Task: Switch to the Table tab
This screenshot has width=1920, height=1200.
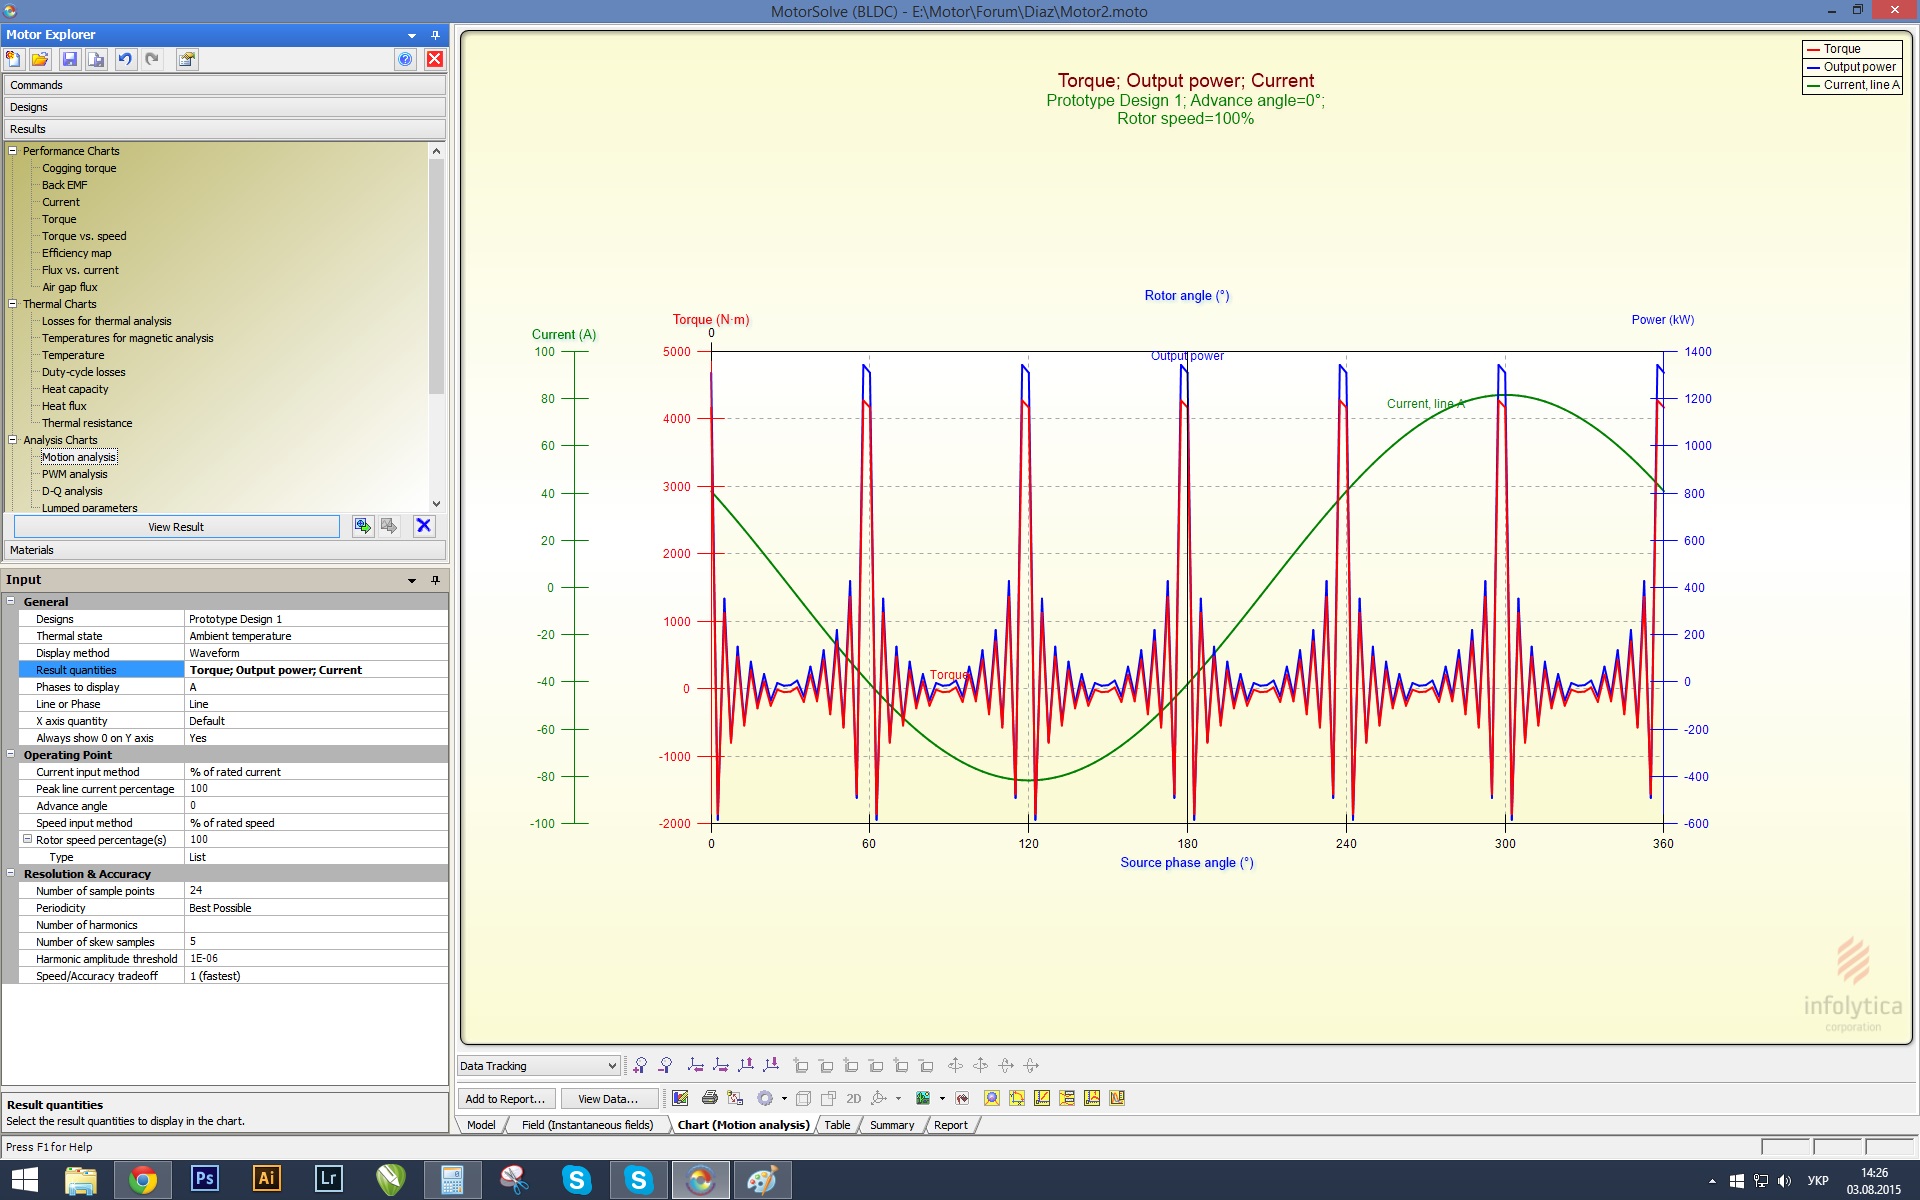Action: [x=837, y=1125]
